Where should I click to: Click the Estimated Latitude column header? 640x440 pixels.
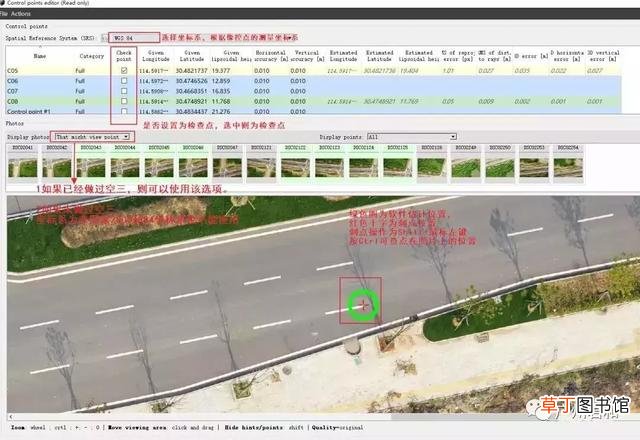[x=379, y=56]
